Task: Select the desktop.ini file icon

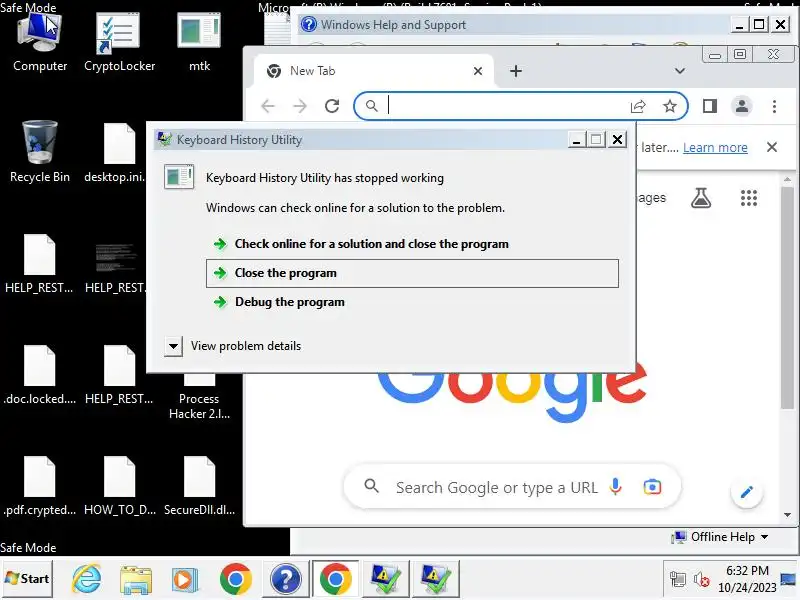Action: [119, 153]
